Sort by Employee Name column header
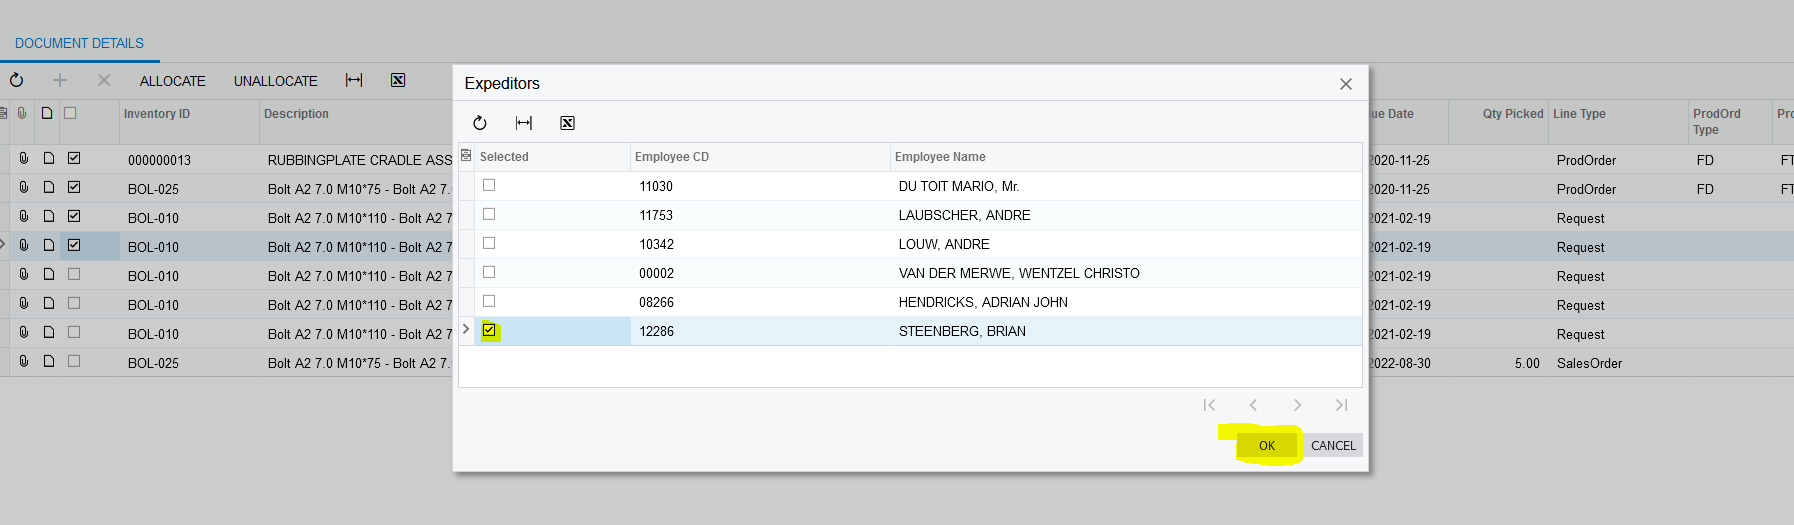Image resolution: width=1794 pixels, height=525 pixels. click(x=940, y=157)
